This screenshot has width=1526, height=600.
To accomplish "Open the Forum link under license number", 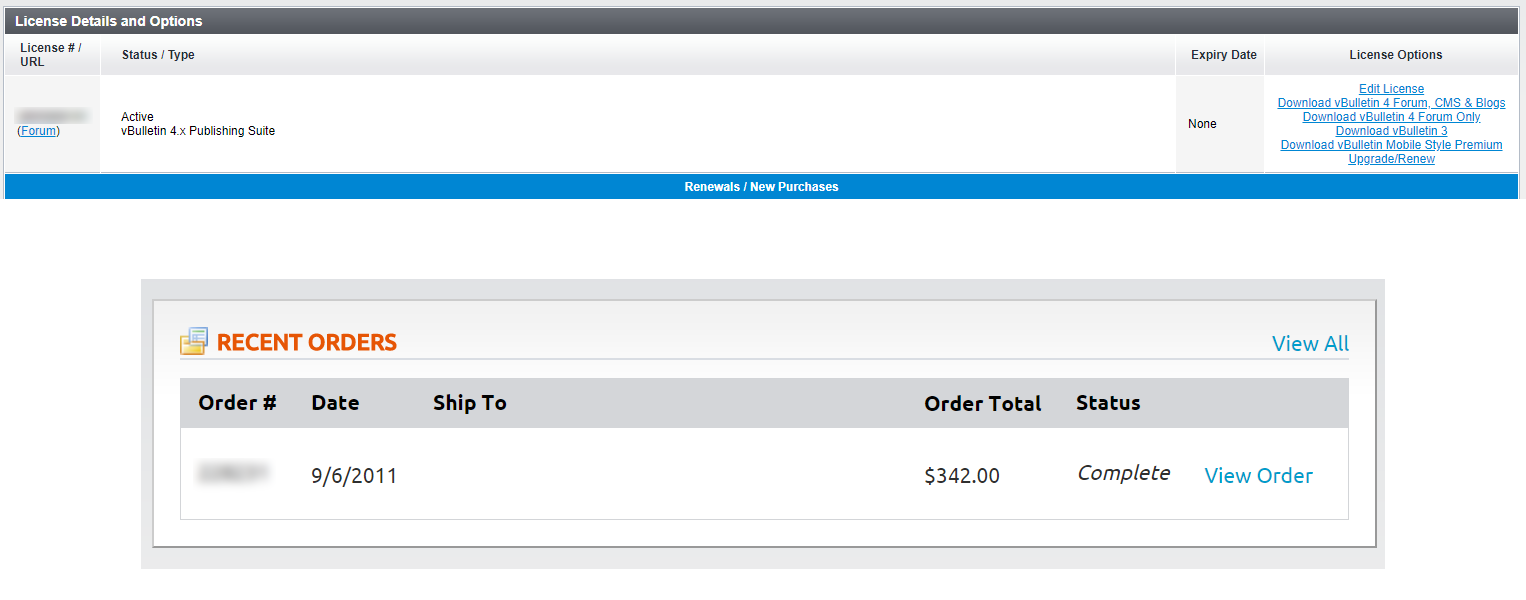I will (39, 131).
